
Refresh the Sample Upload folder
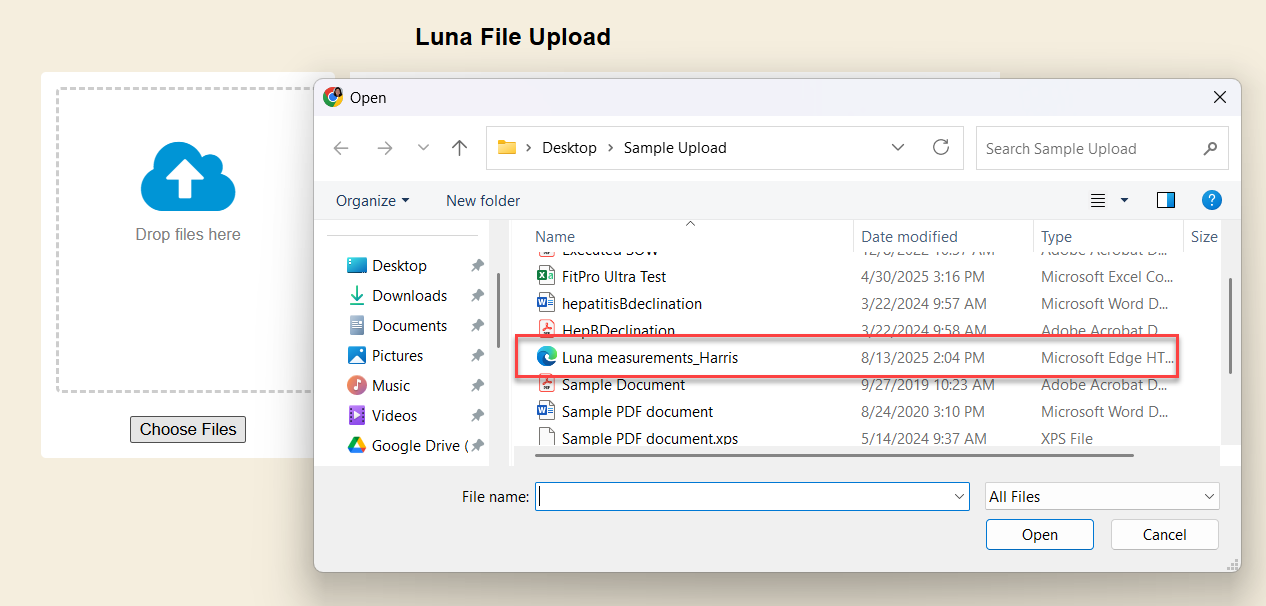(x=940, y=148)
